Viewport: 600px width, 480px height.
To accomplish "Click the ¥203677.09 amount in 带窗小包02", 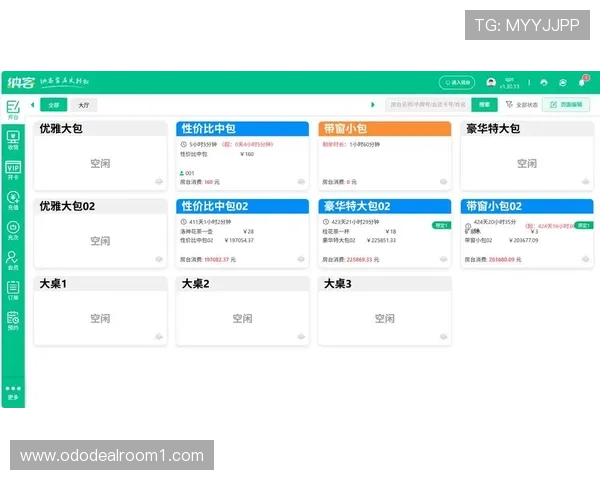I will coord(523,240).
